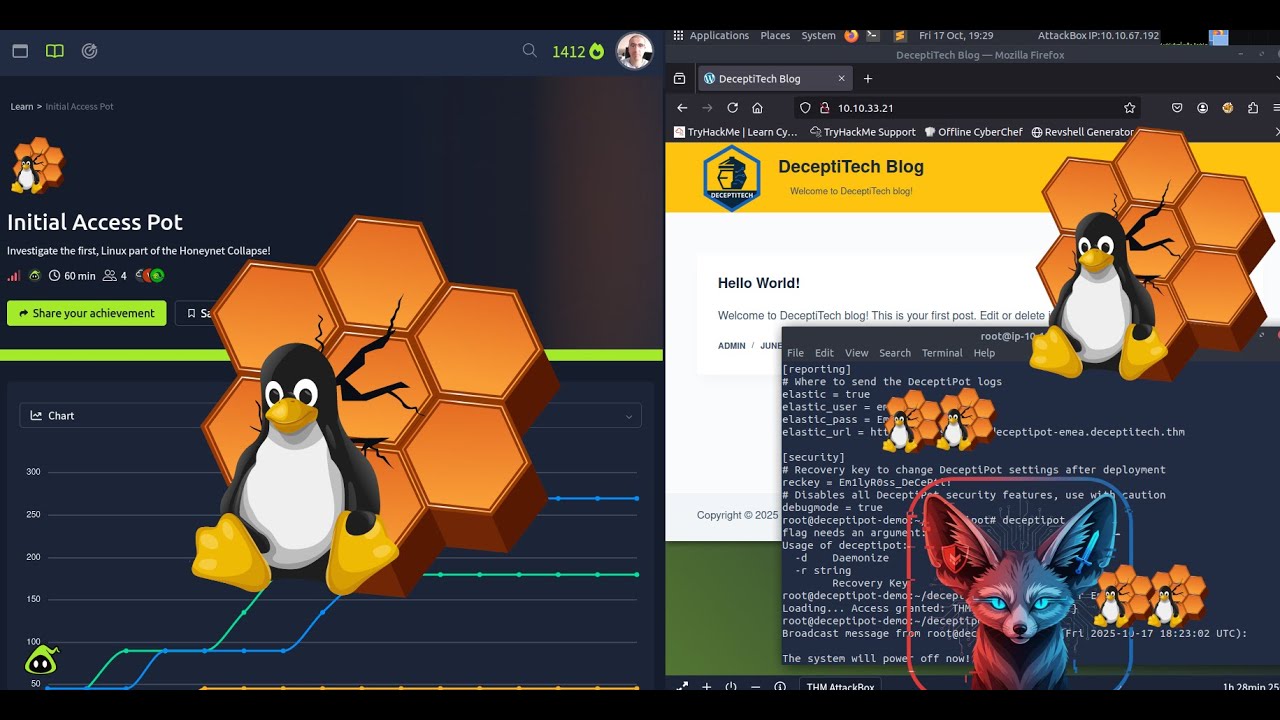The image size is (1280, 720).
Task: Open the dashboard icon in TryHackMe navbar
Action: tap(20, 51)
